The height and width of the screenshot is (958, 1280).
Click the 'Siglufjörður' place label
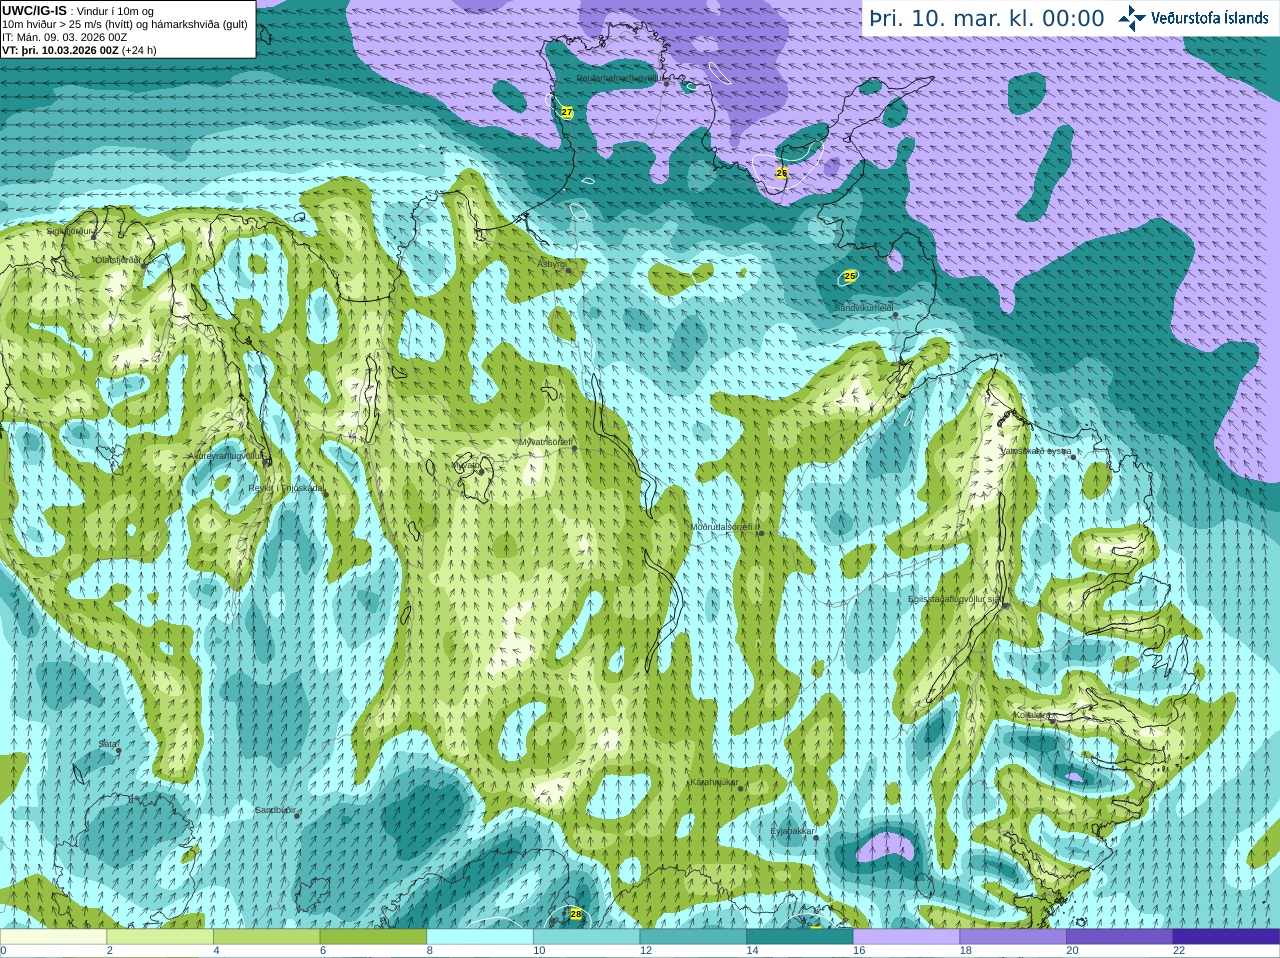[x=70, y=231]
